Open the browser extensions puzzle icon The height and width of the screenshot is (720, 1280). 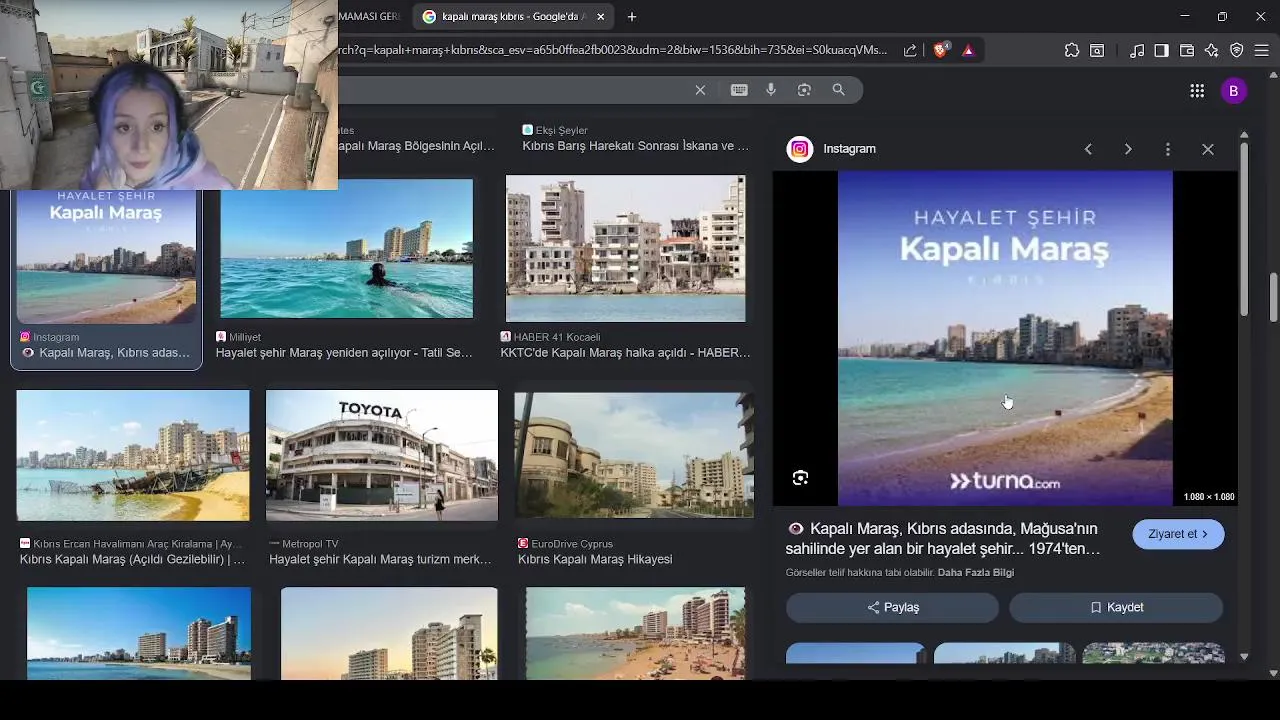tap(1072, 50)
